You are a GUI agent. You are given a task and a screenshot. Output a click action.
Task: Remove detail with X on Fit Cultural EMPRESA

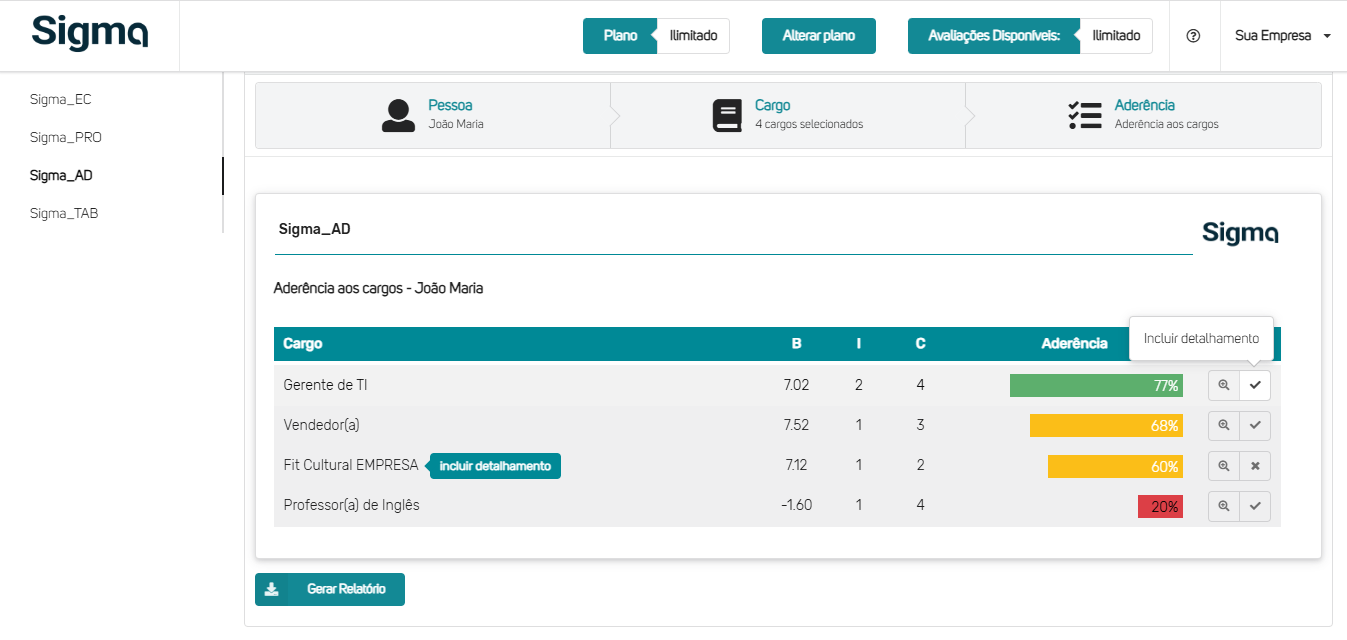click(x=1255, y=465)
